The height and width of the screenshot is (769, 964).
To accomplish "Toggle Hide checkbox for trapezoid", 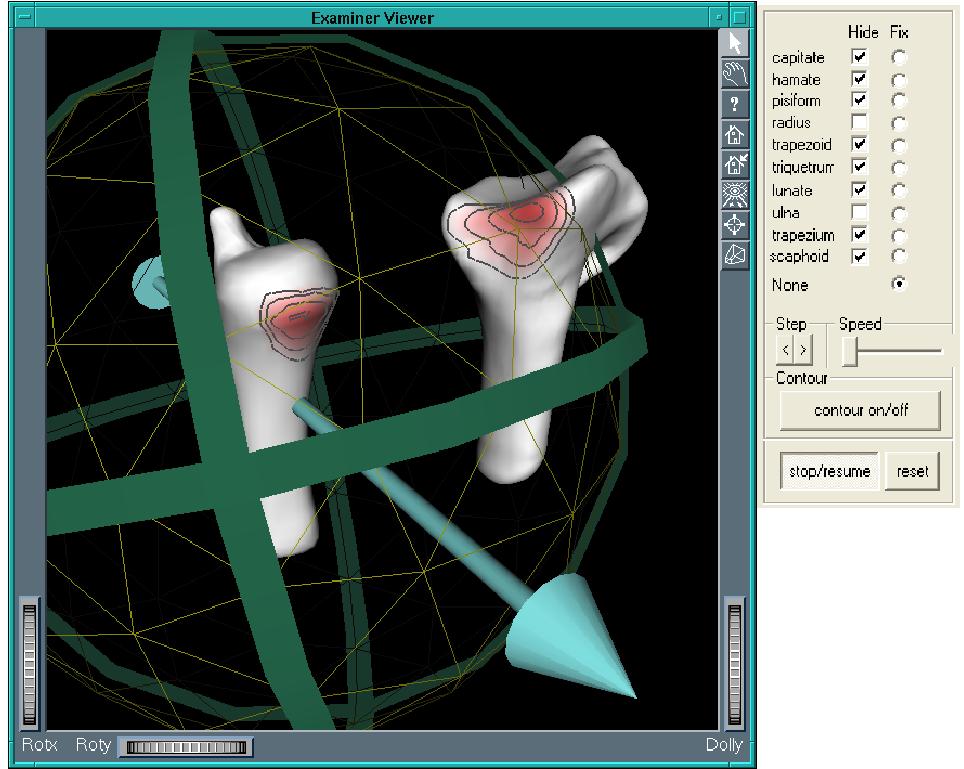I will pyautogui.click(x=859, y=144).
